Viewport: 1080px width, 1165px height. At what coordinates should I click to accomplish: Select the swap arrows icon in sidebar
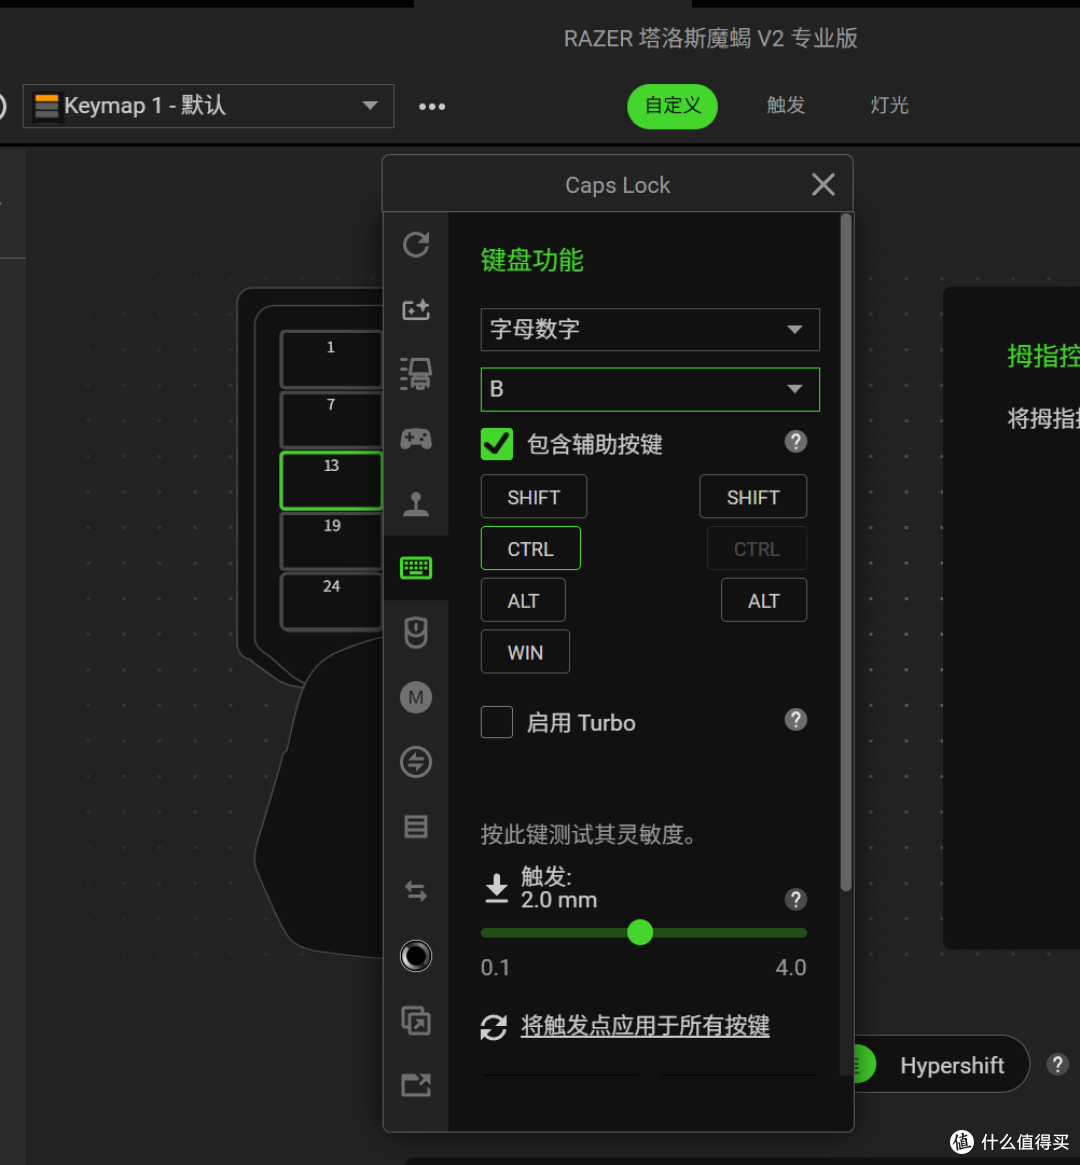click(x=416, y=891)
